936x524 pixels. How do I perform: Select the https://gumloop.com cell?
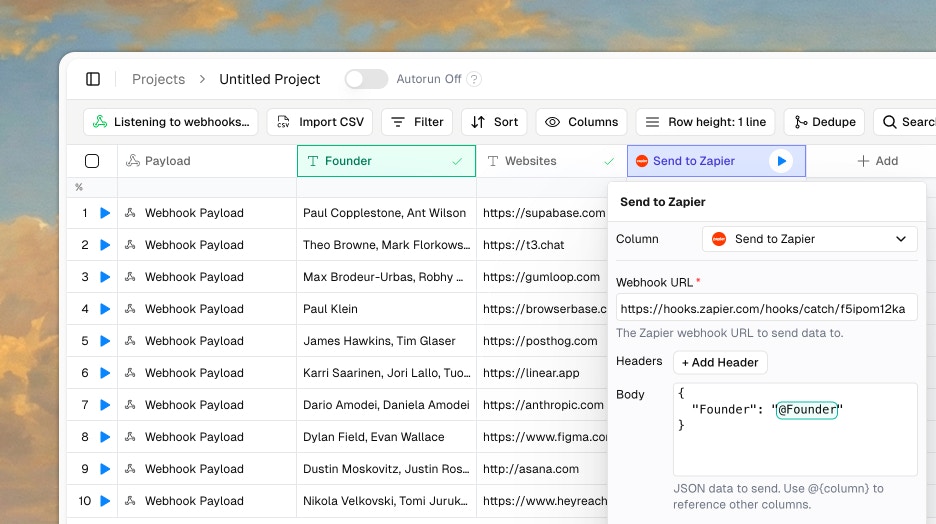click(542, 277)
